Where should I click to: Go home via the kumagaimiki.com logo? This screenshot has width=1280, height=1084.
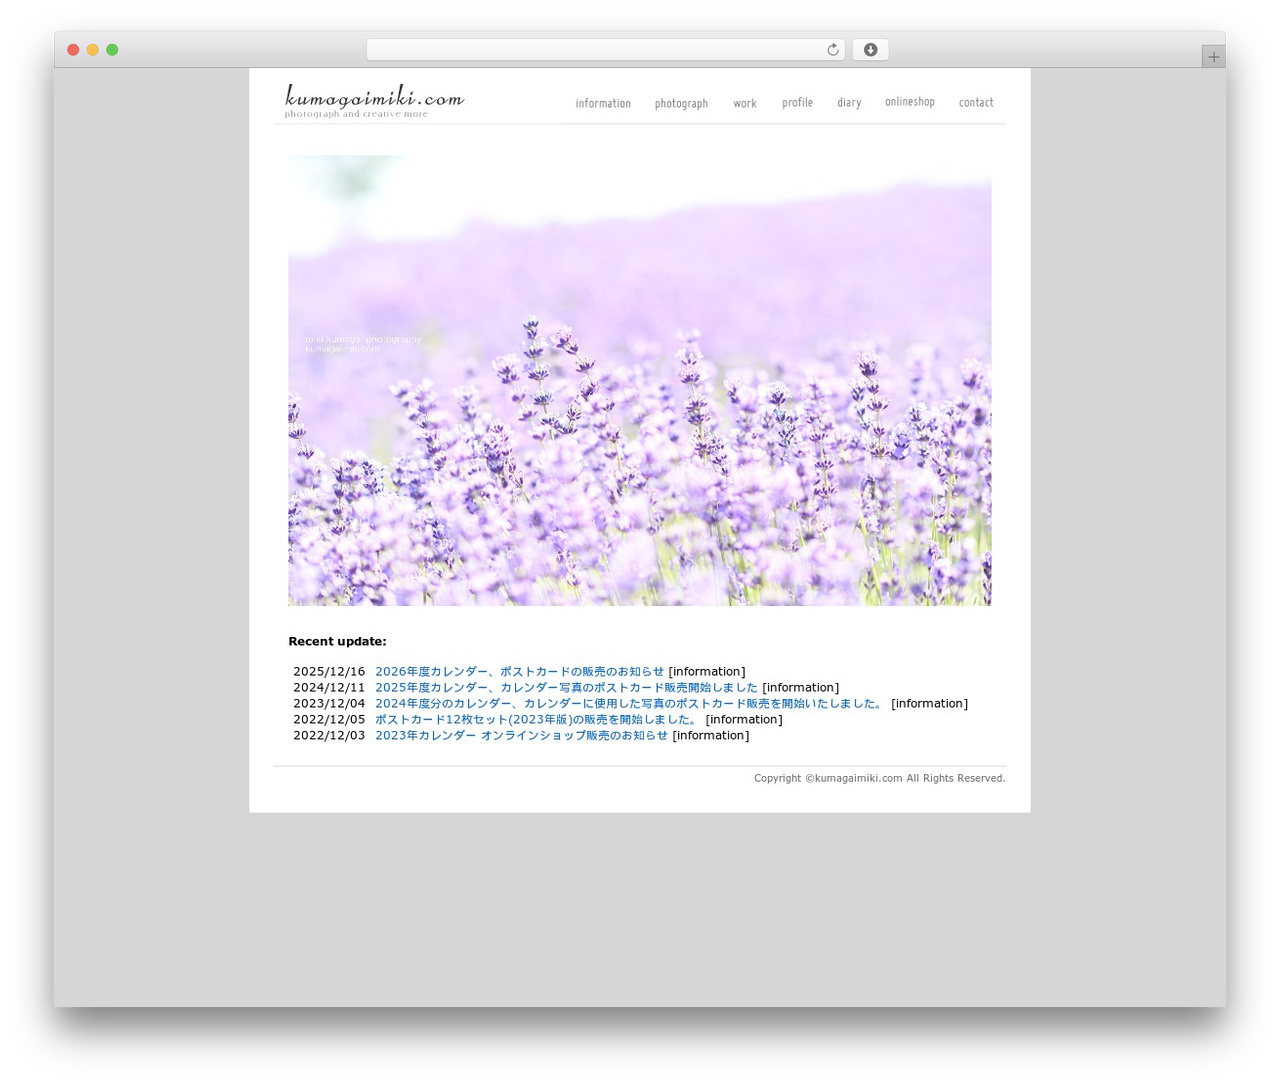pyautogui.click(x=374, y=101)
